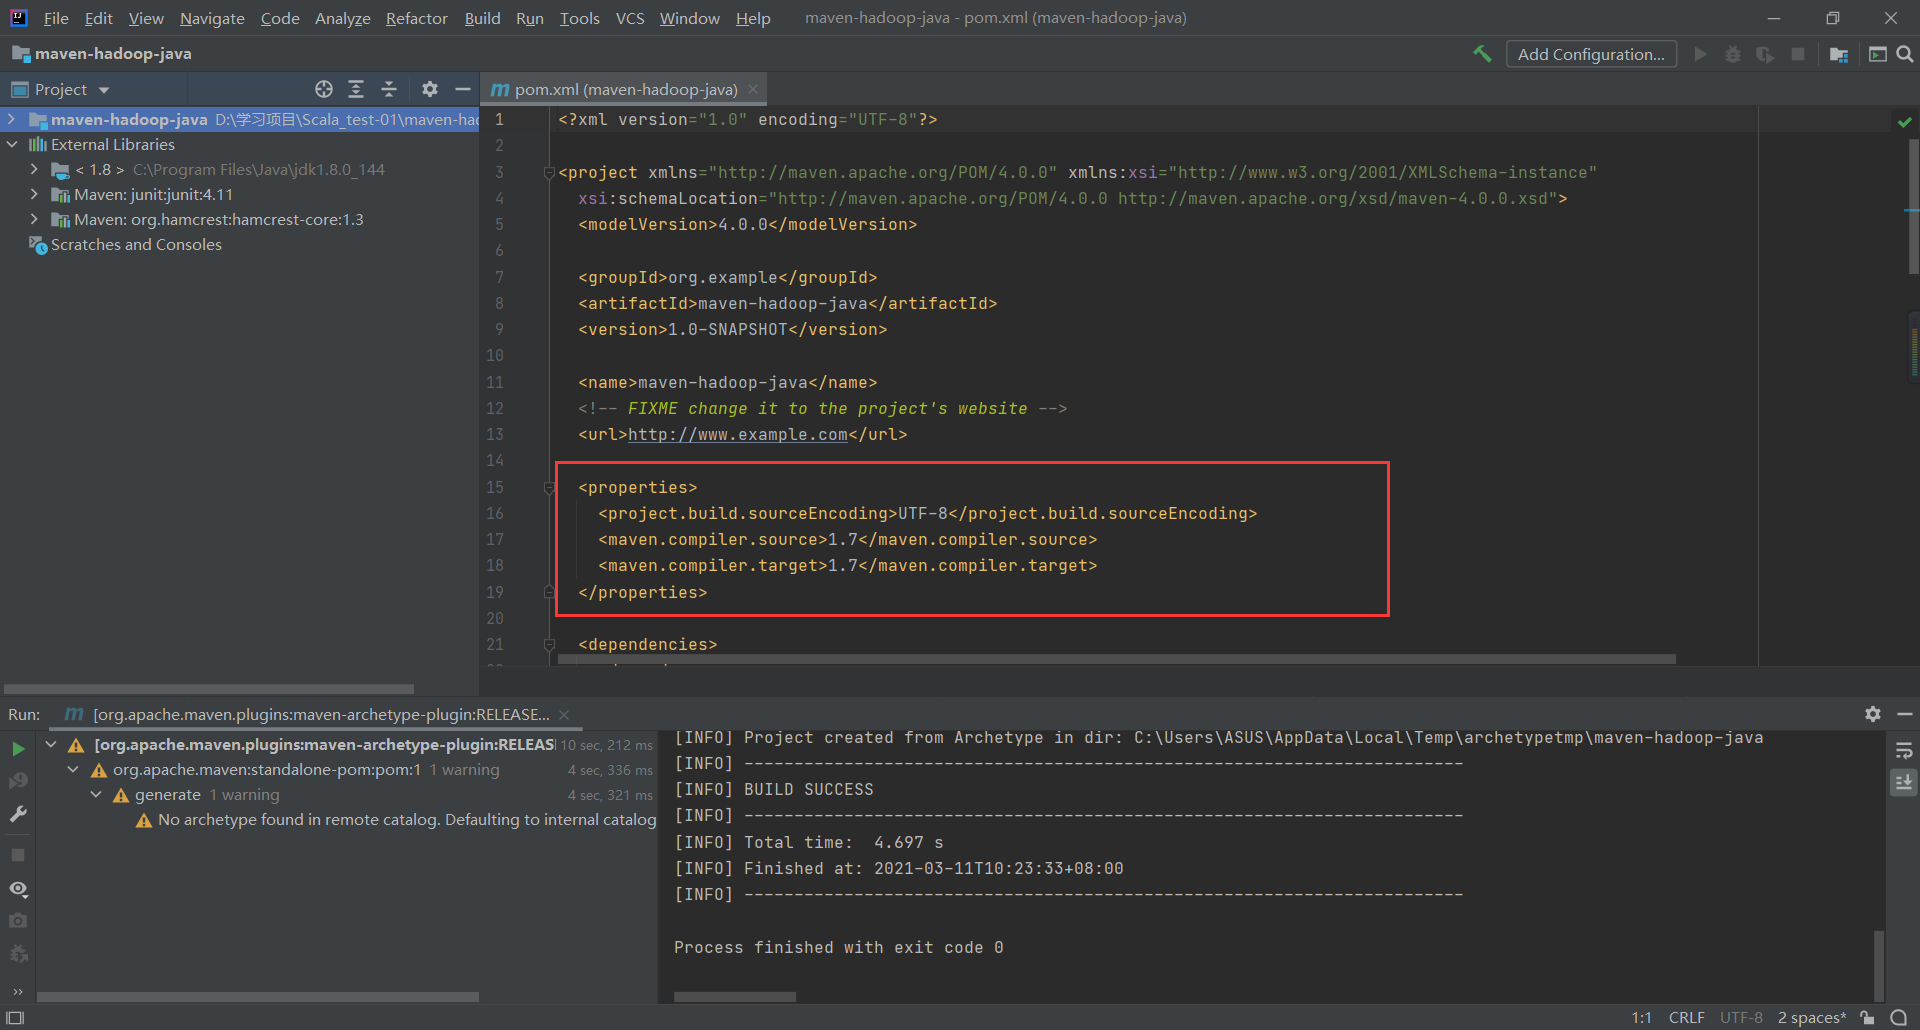This screenshot has width=1920, height=1030.
Task: Toggle Scroll to End in the console
Action: (x=1903, y=784)
